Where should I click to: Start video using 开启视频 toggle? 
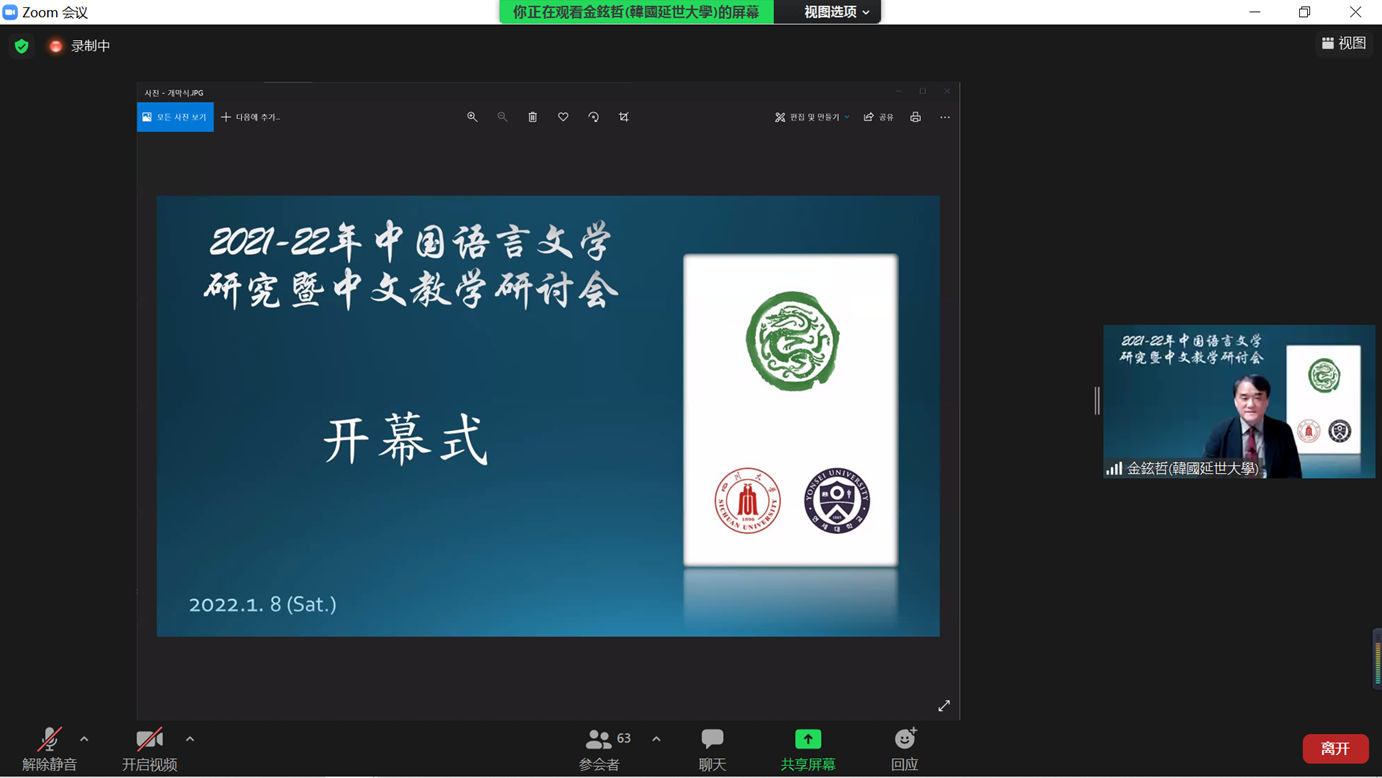pos(148,746)
